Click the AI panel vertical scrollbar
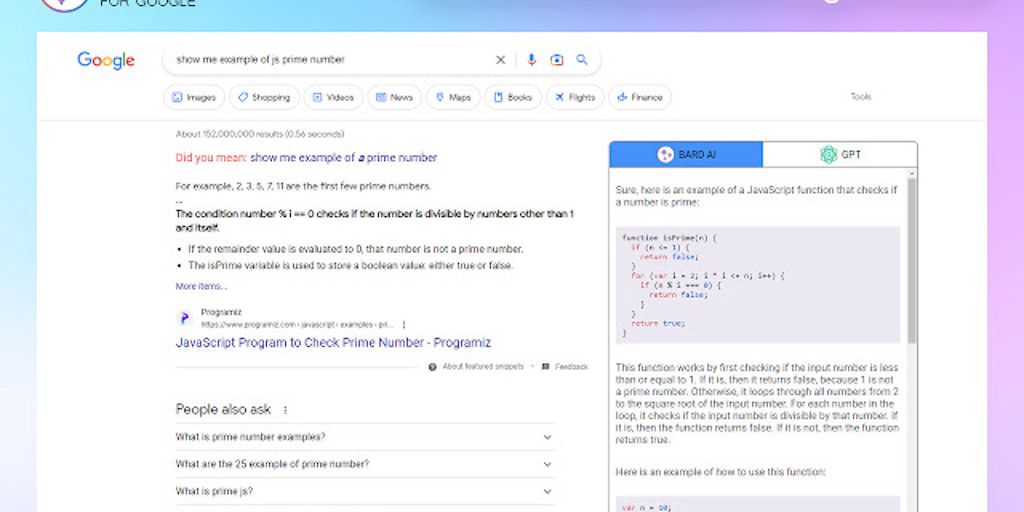Screen dimensions: 1024x512 click(912, 261)
